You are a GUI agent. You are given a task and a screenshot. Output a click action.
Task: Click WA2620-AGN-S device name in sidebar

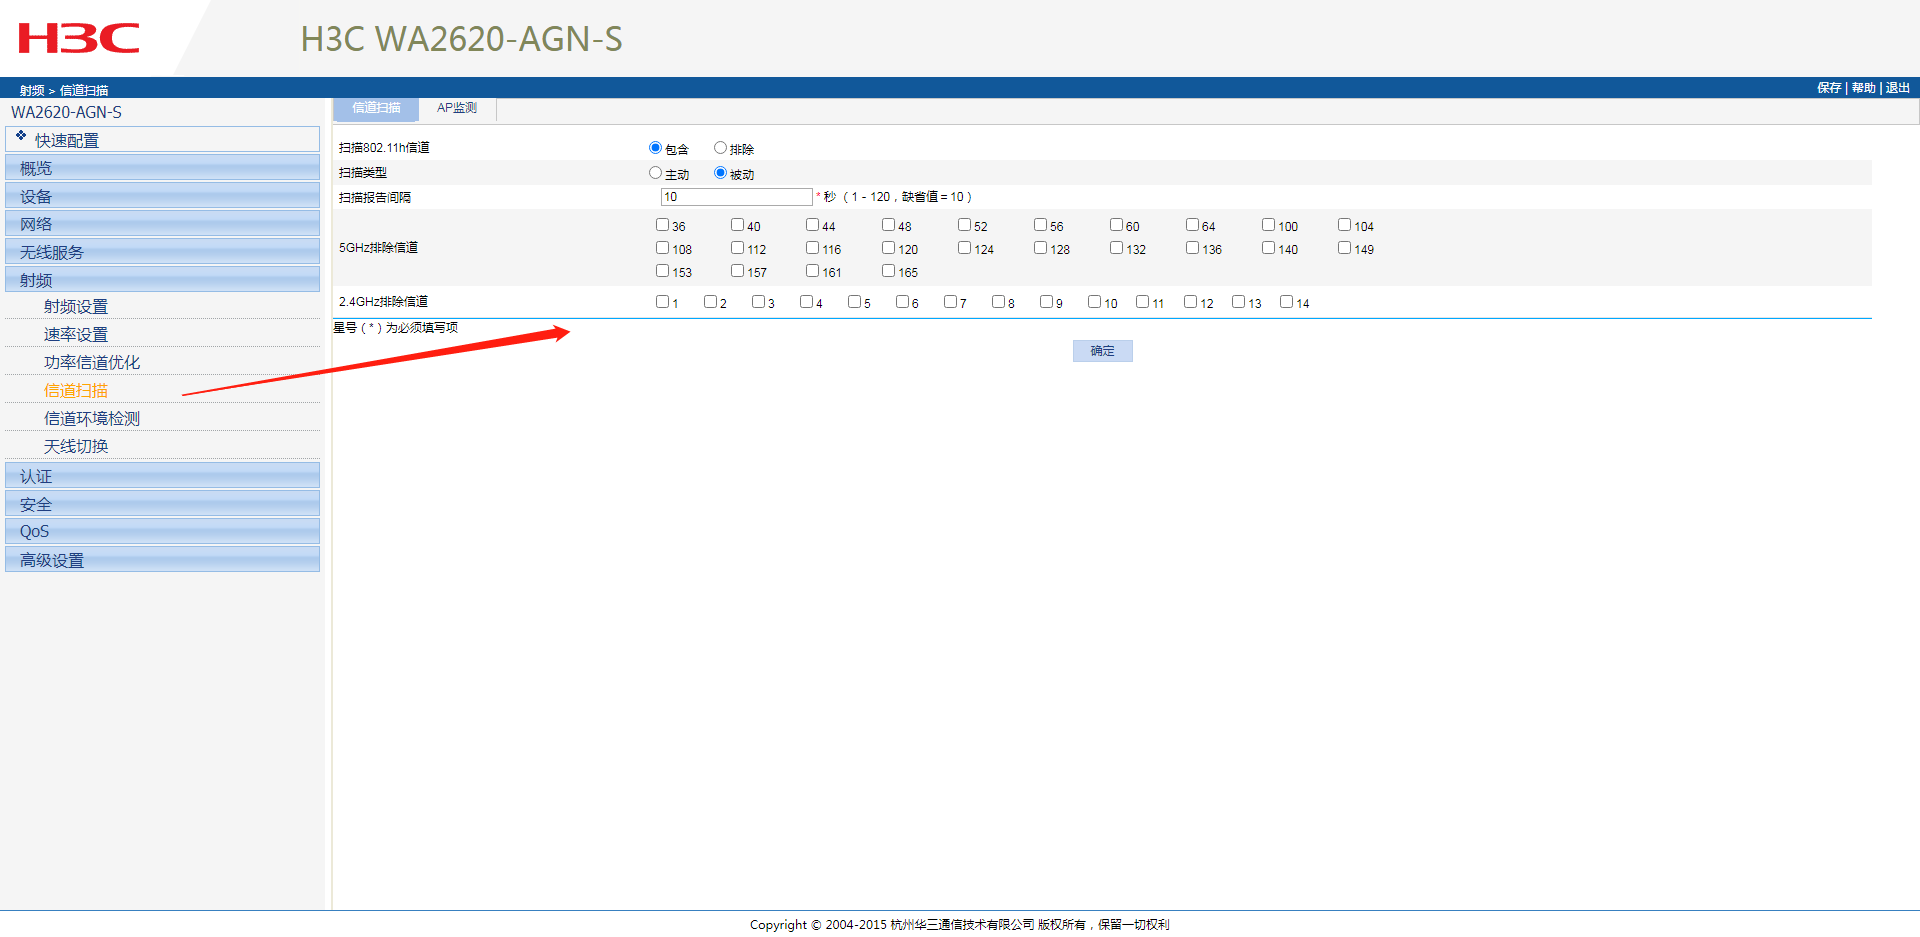(66, 112)
